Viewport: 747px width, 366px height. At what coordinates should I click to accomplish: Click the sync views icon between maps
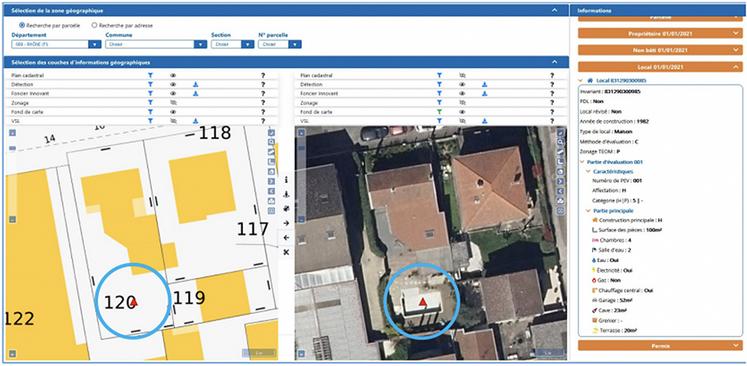coord(286,209)
